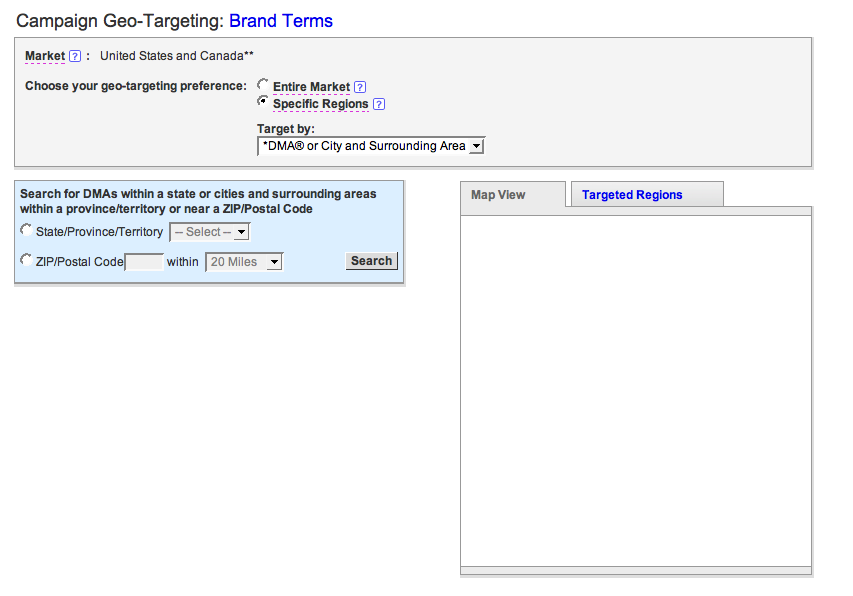Open the help icon beside Specific Regions
The image size is (853, 596).
coord(379,104)
